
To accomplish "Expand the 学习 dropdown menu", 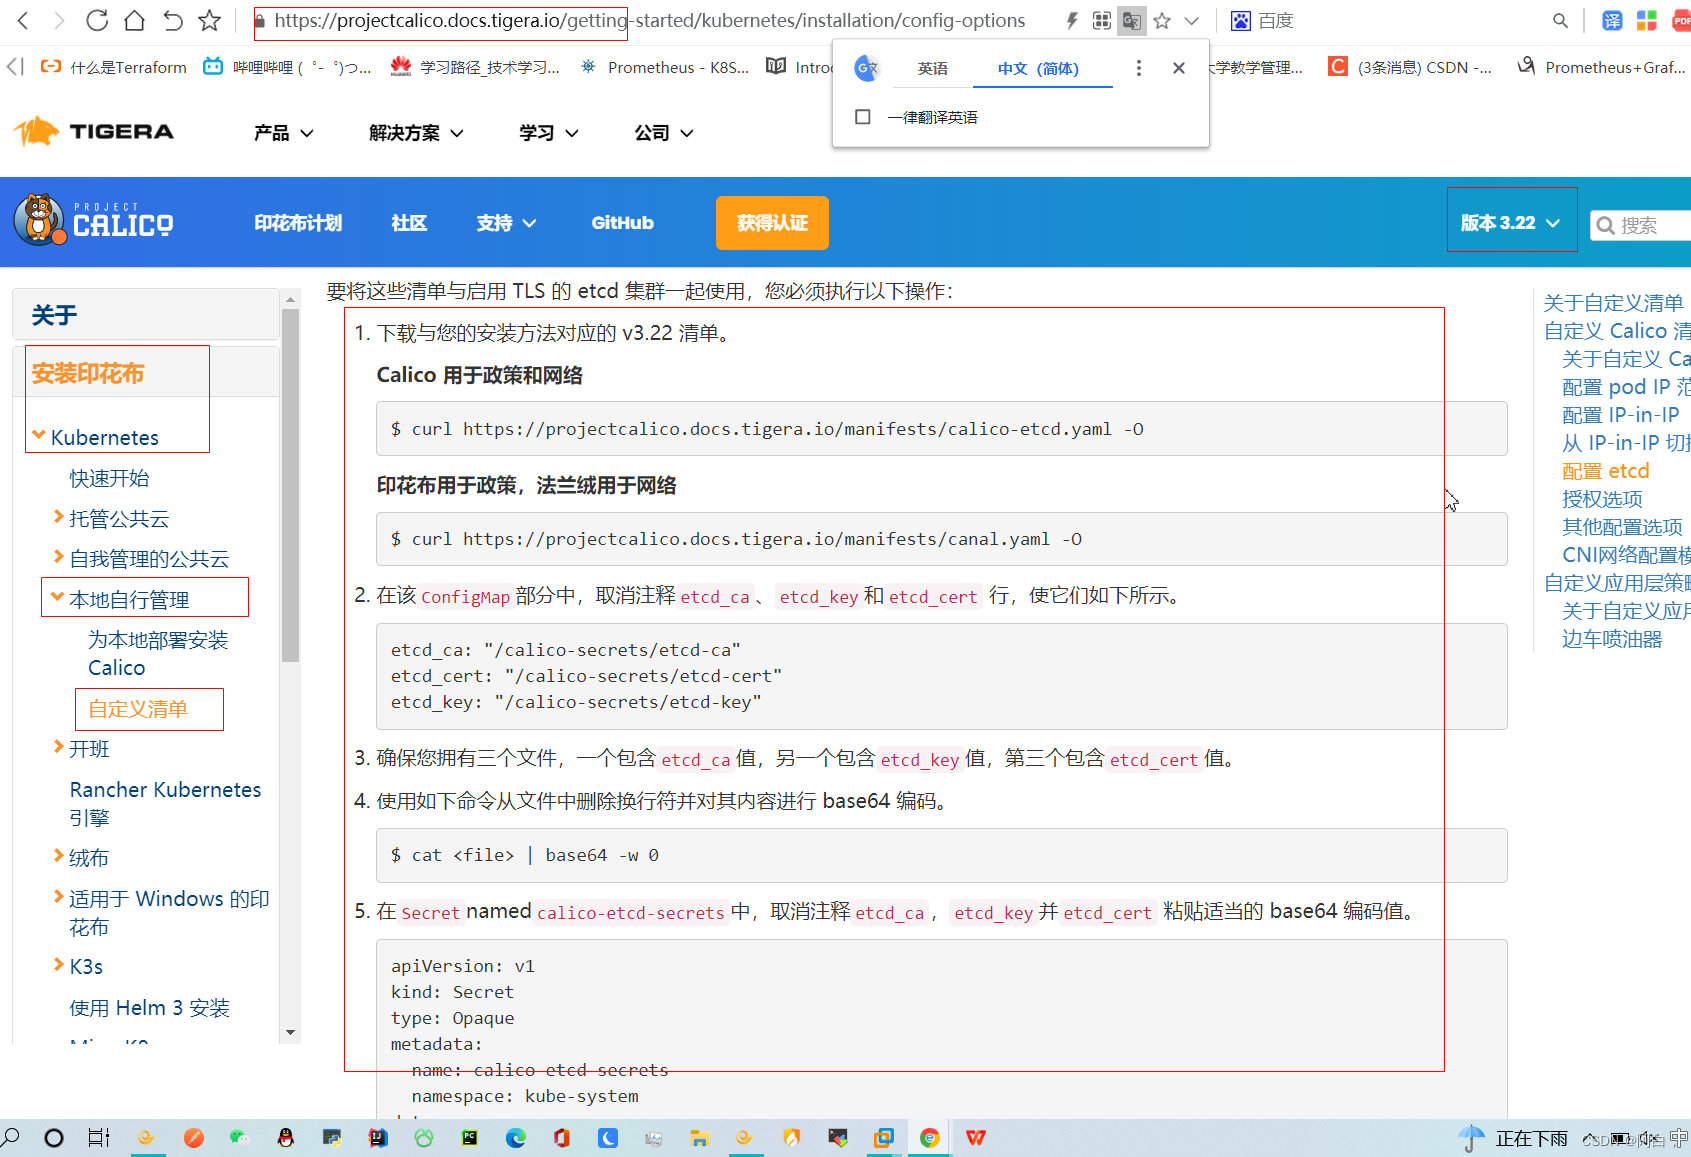I will tap(549, 133).
